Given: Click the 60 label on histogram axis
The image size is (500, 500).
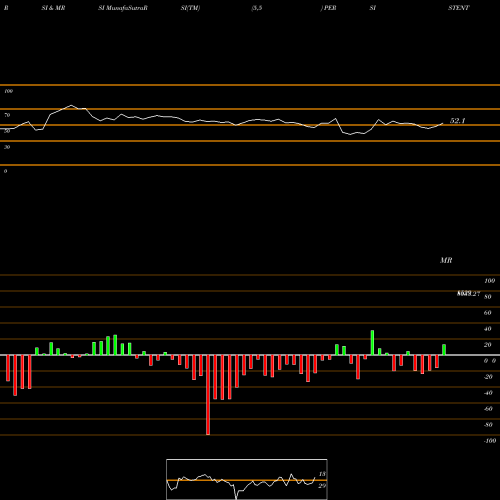Looking at the screenshot, I should (x=488, y=313).
